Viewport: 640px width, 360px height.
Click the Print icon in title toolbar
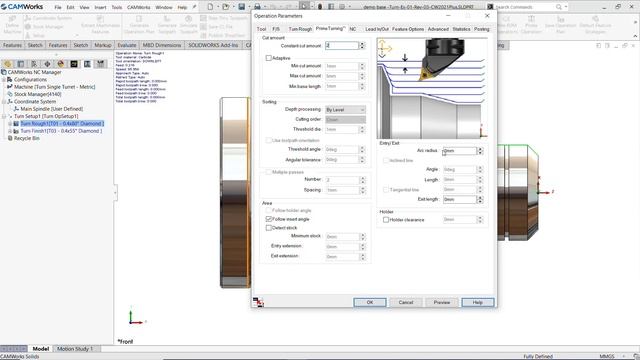click(x=258, y=7)
